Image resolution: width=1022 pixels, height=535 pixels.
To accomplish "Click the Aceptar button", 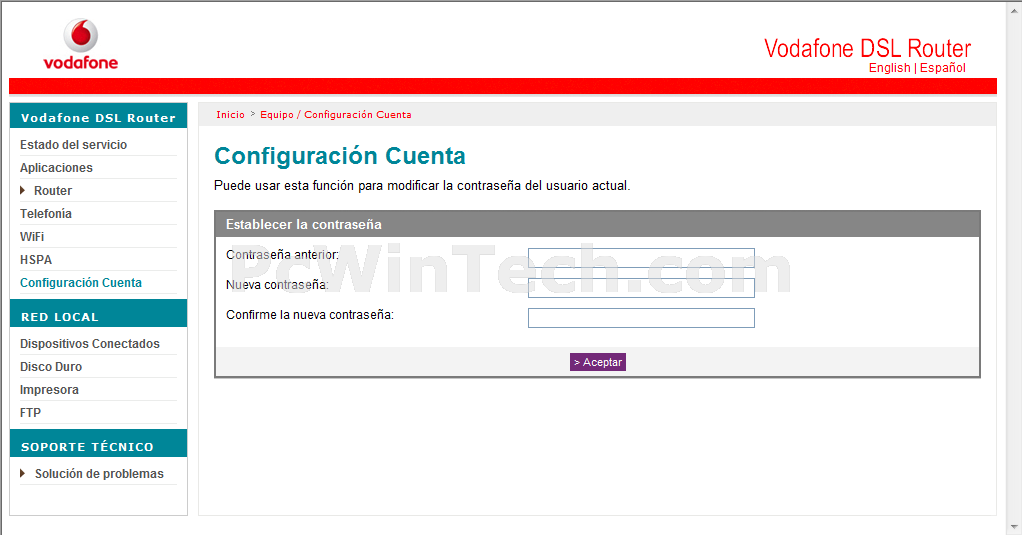I will tap(598, 362).
